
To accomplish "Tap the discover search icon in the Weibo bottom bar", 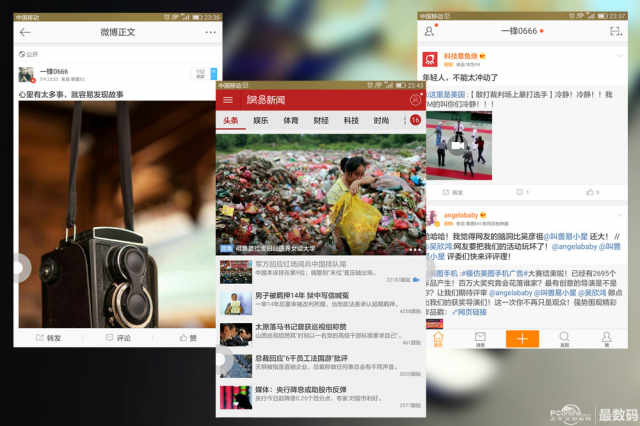I will tap(564, 339).
